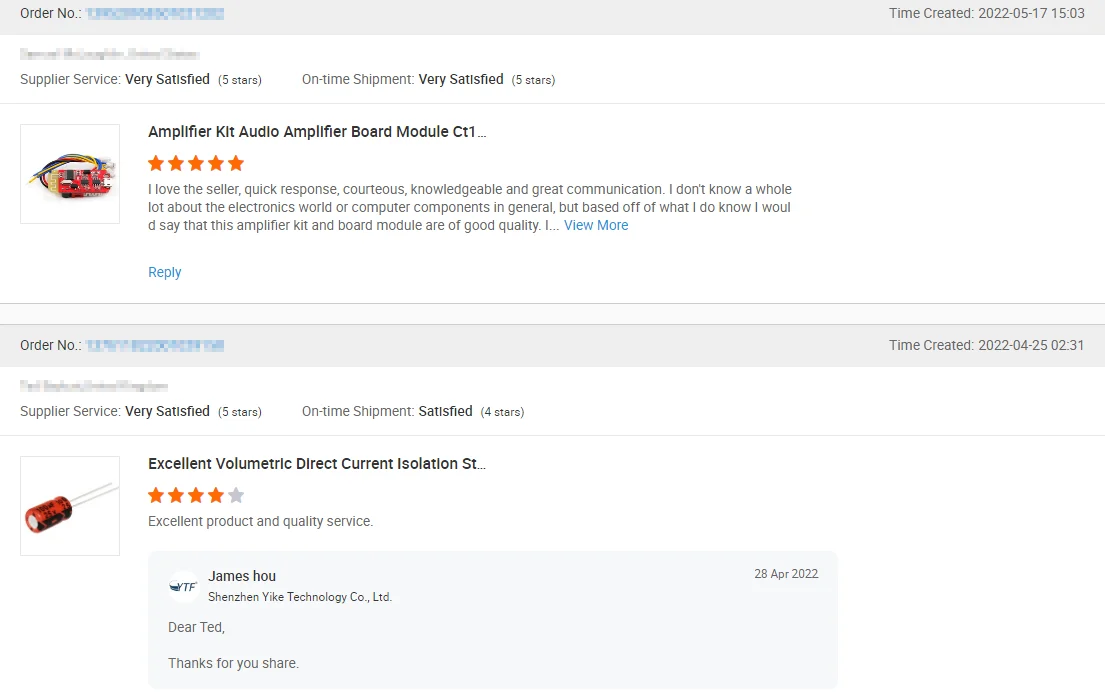This screenshot has height=696, width=1105.
Task: Open the red capacitor product thumbnail
Action: pos(70,506)
